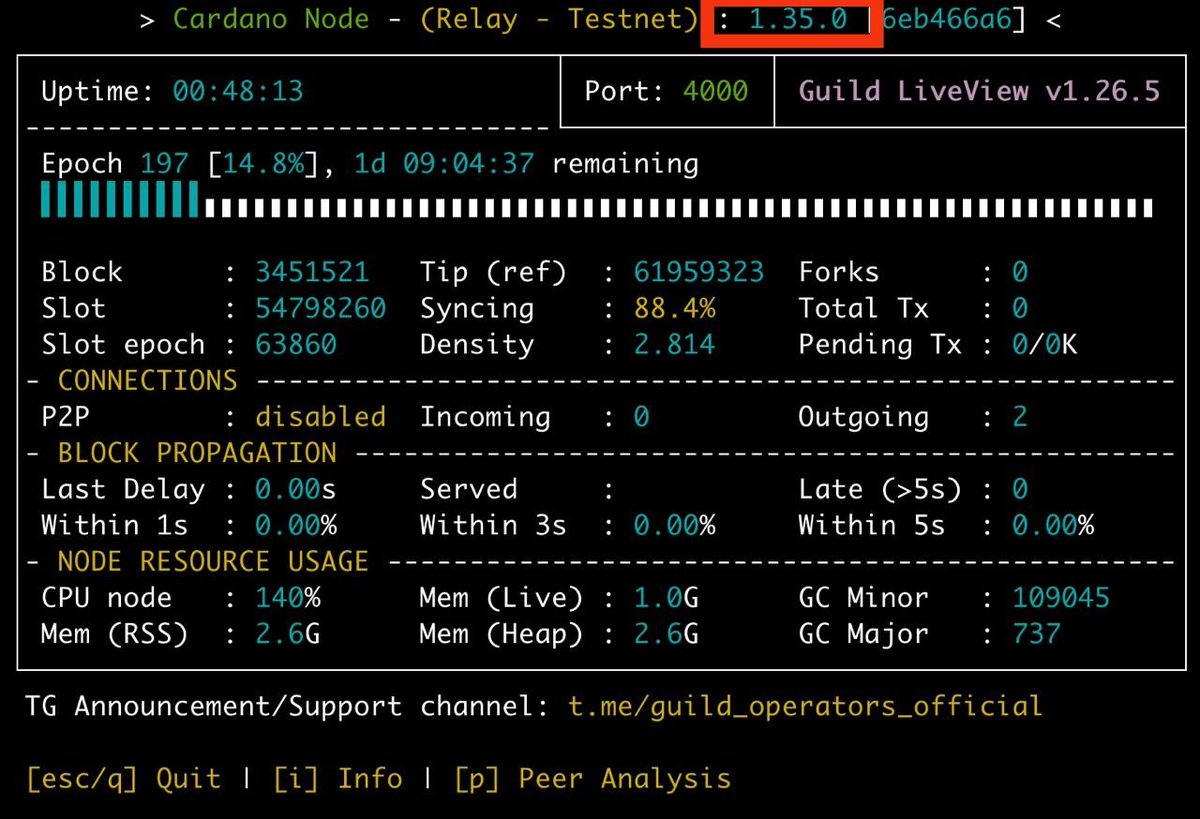Viewport: 1200px width, 819px height.
Task: Click the epoch progress bar
Action: pos(597,199)
